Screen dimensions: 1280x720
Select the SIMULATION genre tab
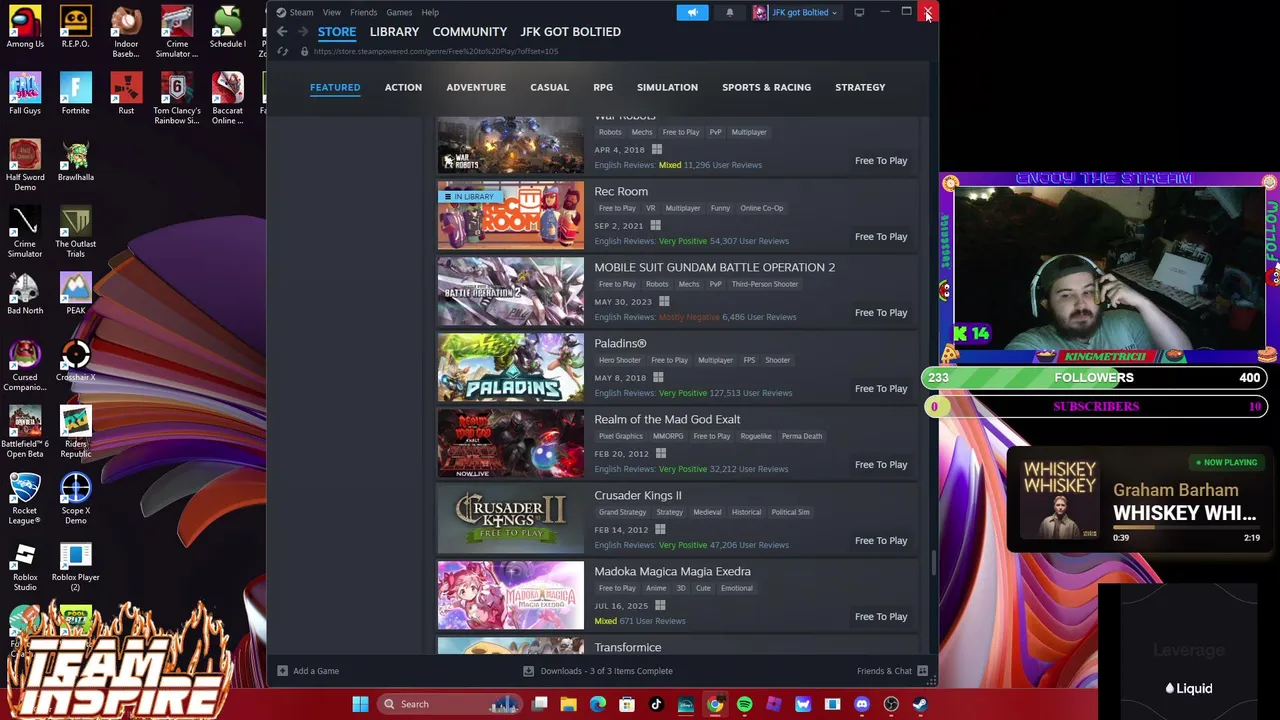pyautogui.click(x=667, y=87)
